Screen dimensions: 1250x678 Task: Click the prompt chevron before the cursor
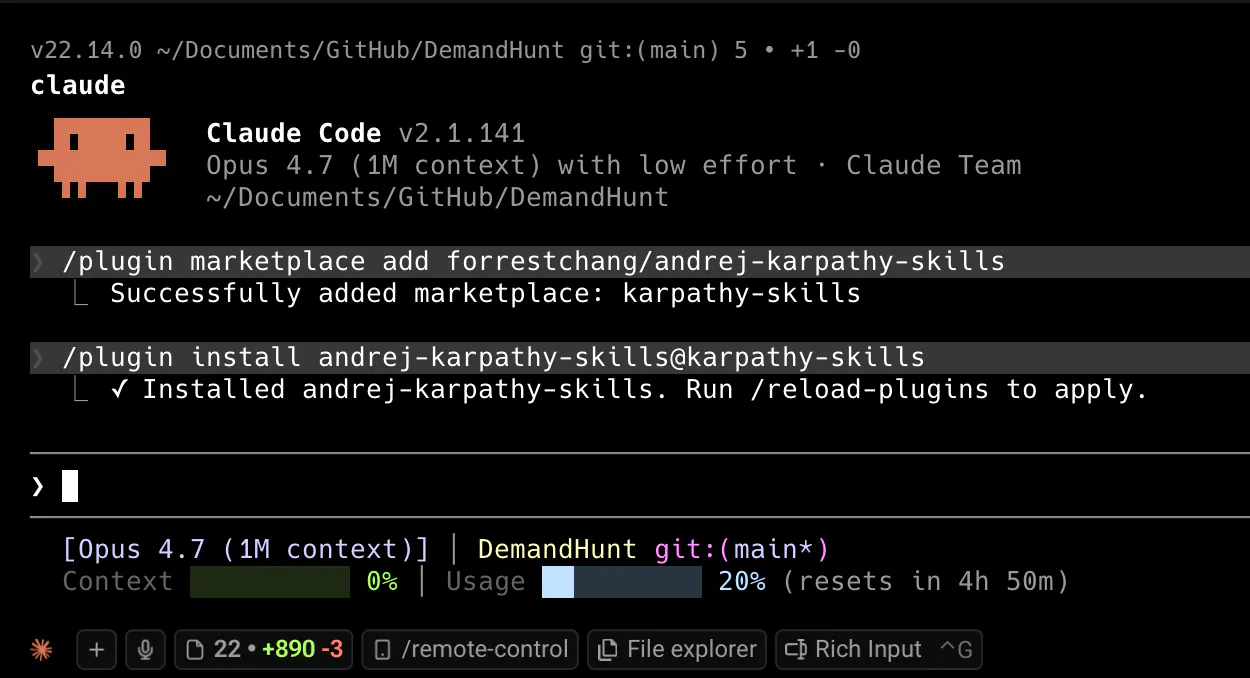click(38, 486)
